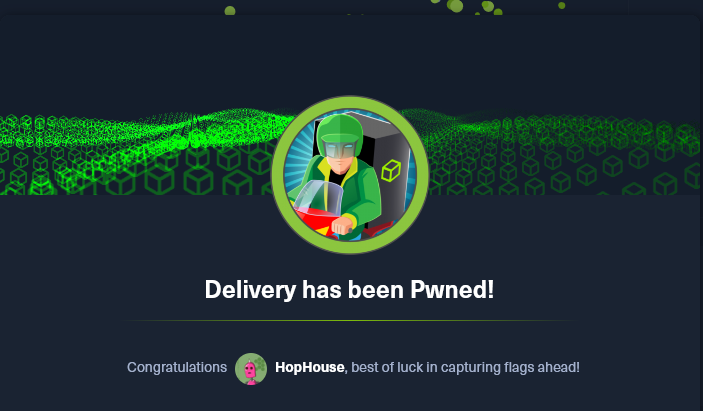Click the green divider line under heading

350,320
